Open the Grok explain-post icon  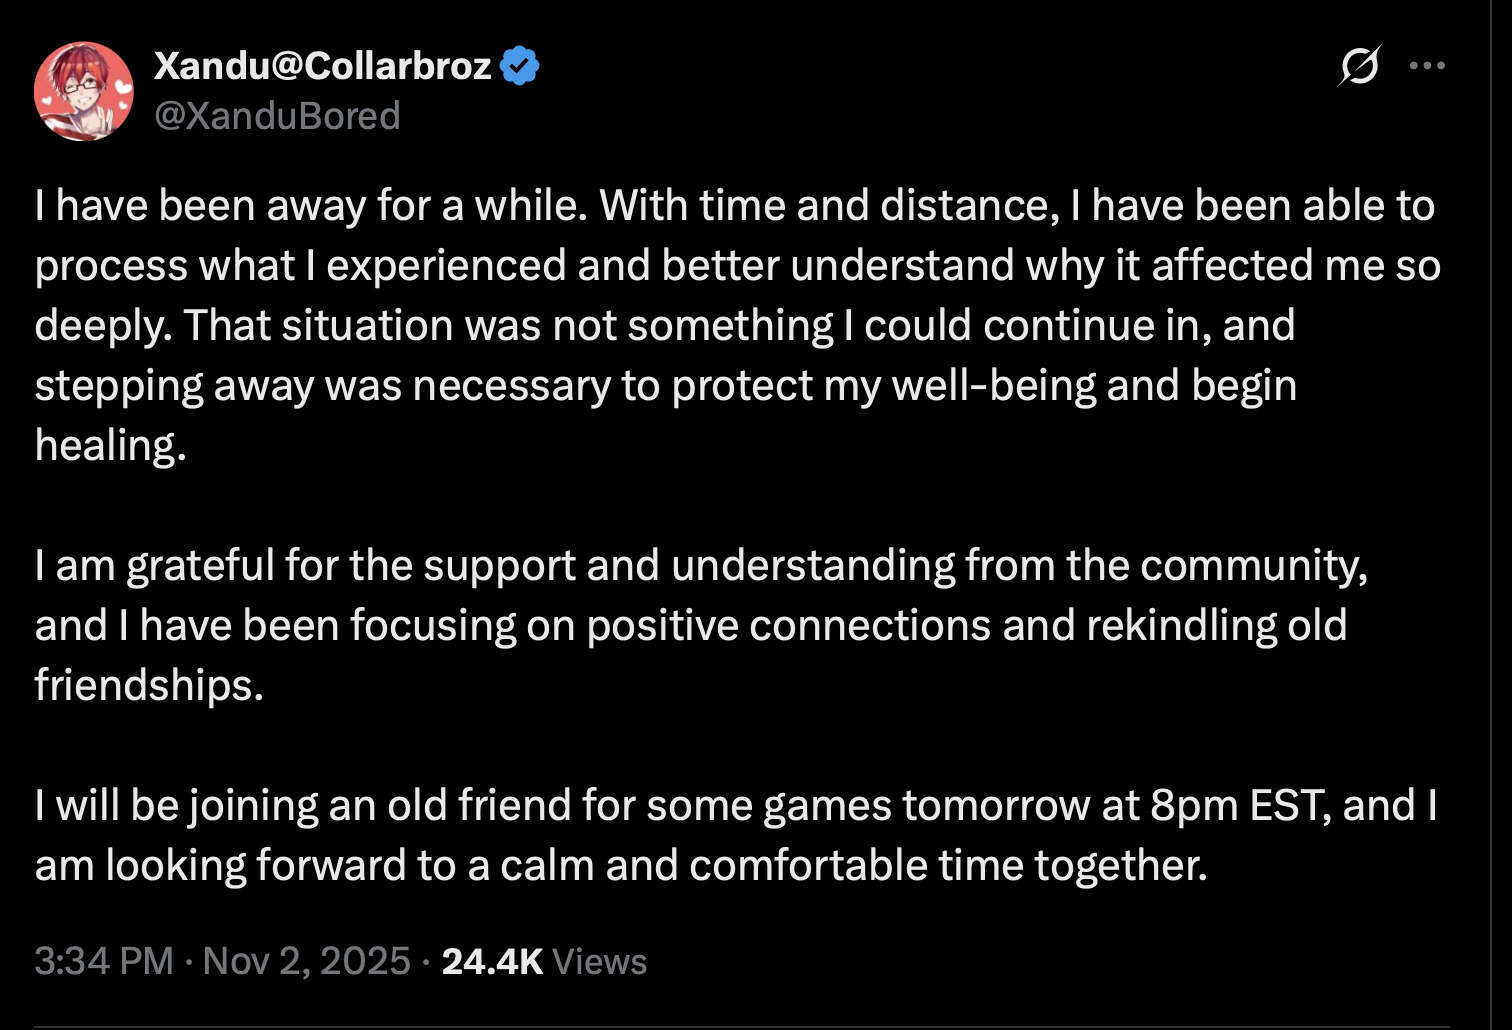coord(1359,66)
